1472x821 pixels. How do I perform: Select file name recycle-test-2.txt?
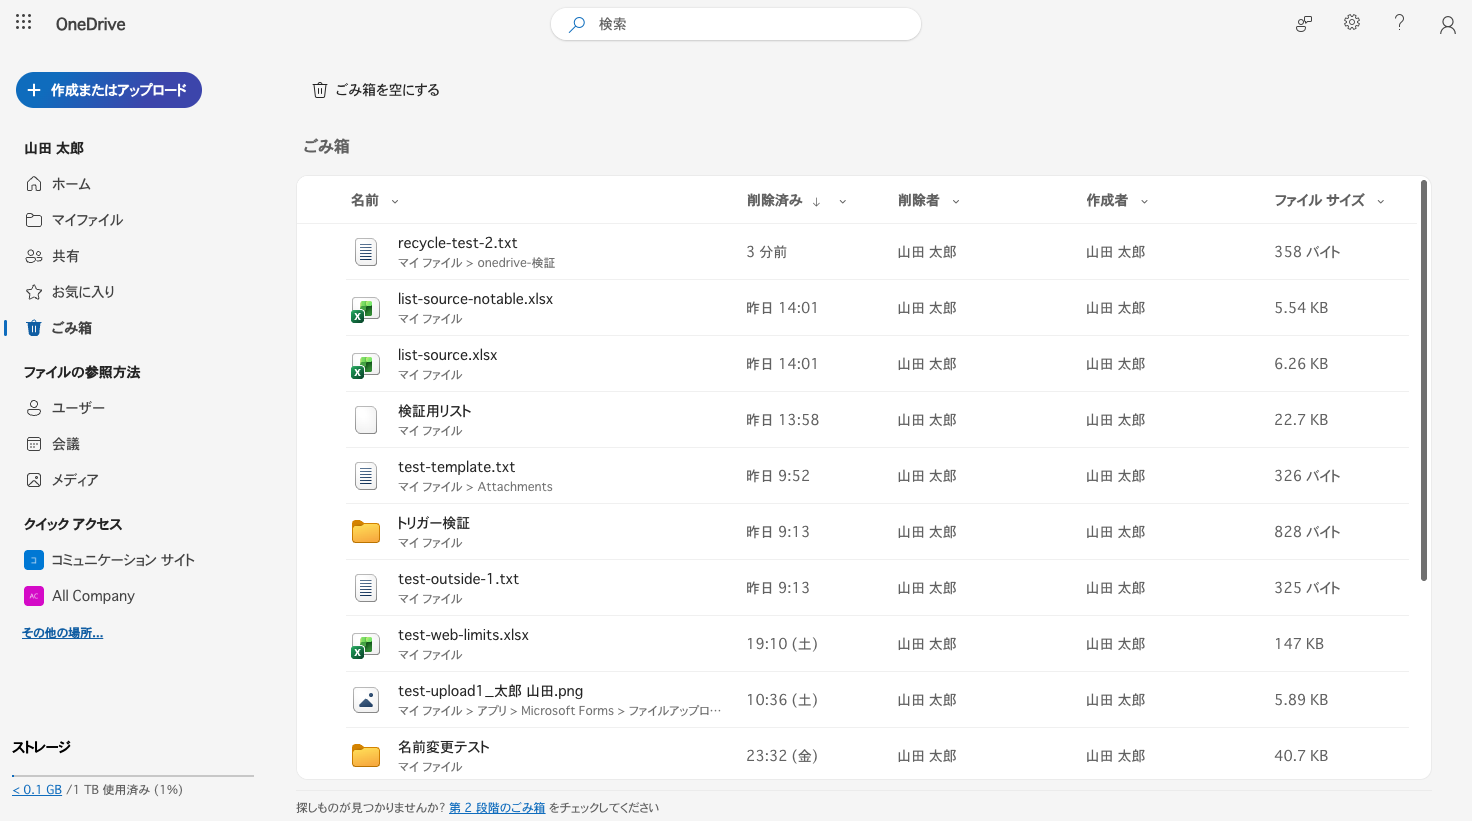click(x=457, y=243)
